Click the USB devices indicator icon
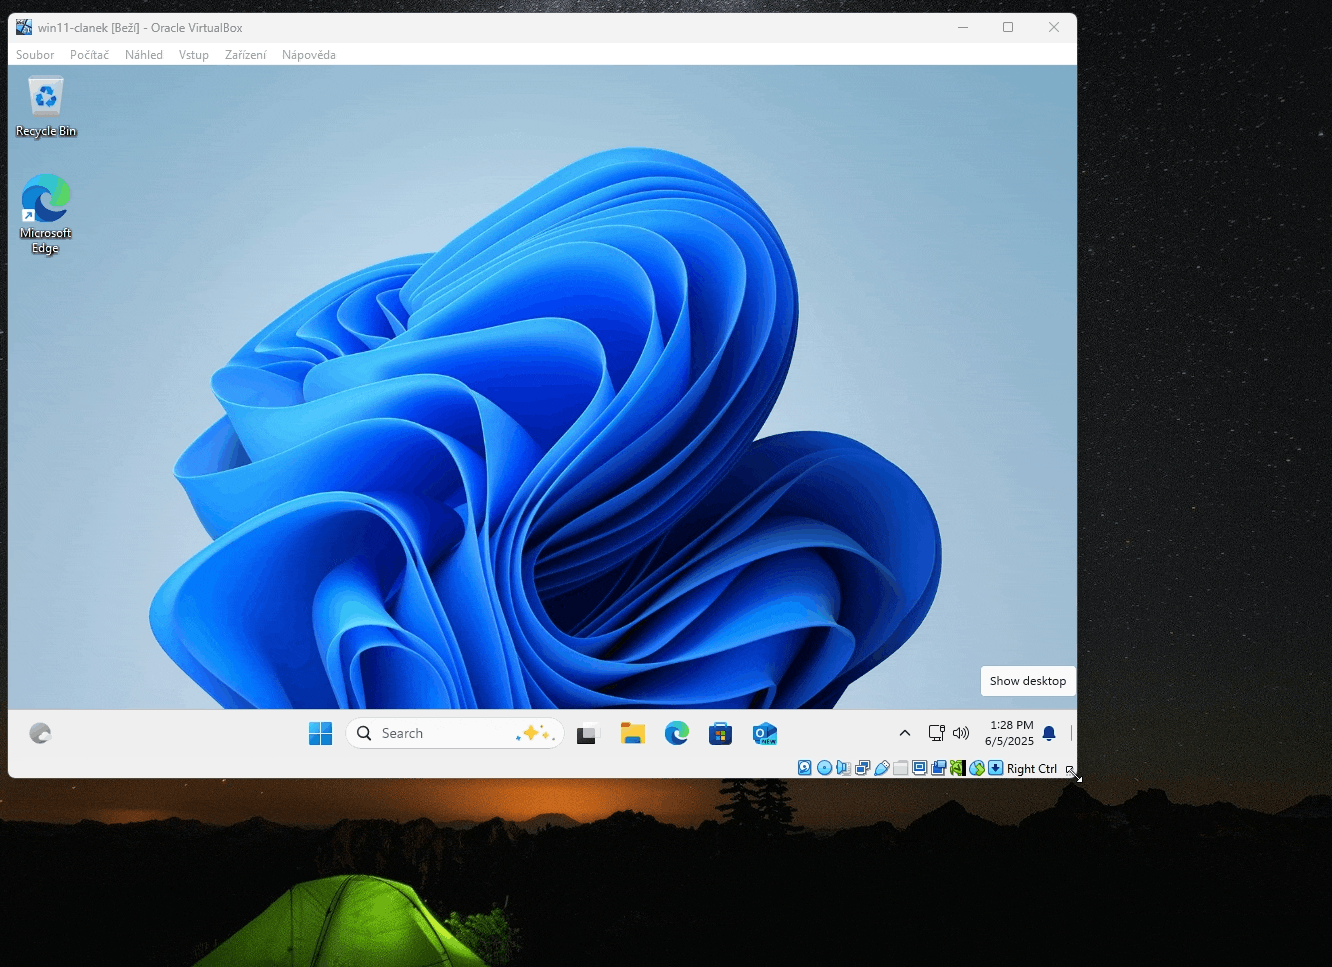1332x967 pixels. coord(881,768)
